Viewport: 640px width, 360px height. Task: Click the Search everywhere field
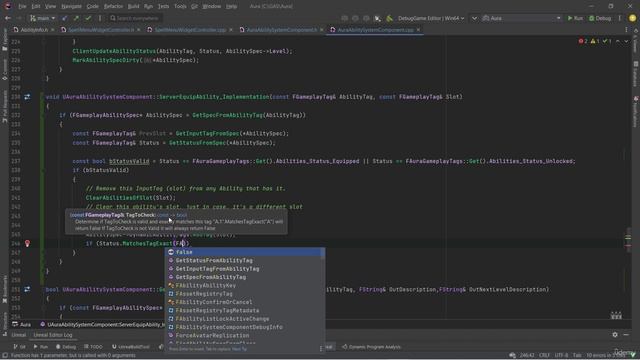click(135, 18)
